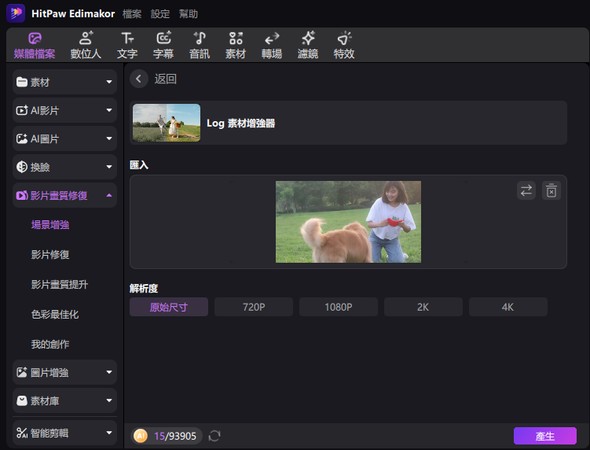
Task: Expand the 換臉 face swap section
Action: (65, 167)
